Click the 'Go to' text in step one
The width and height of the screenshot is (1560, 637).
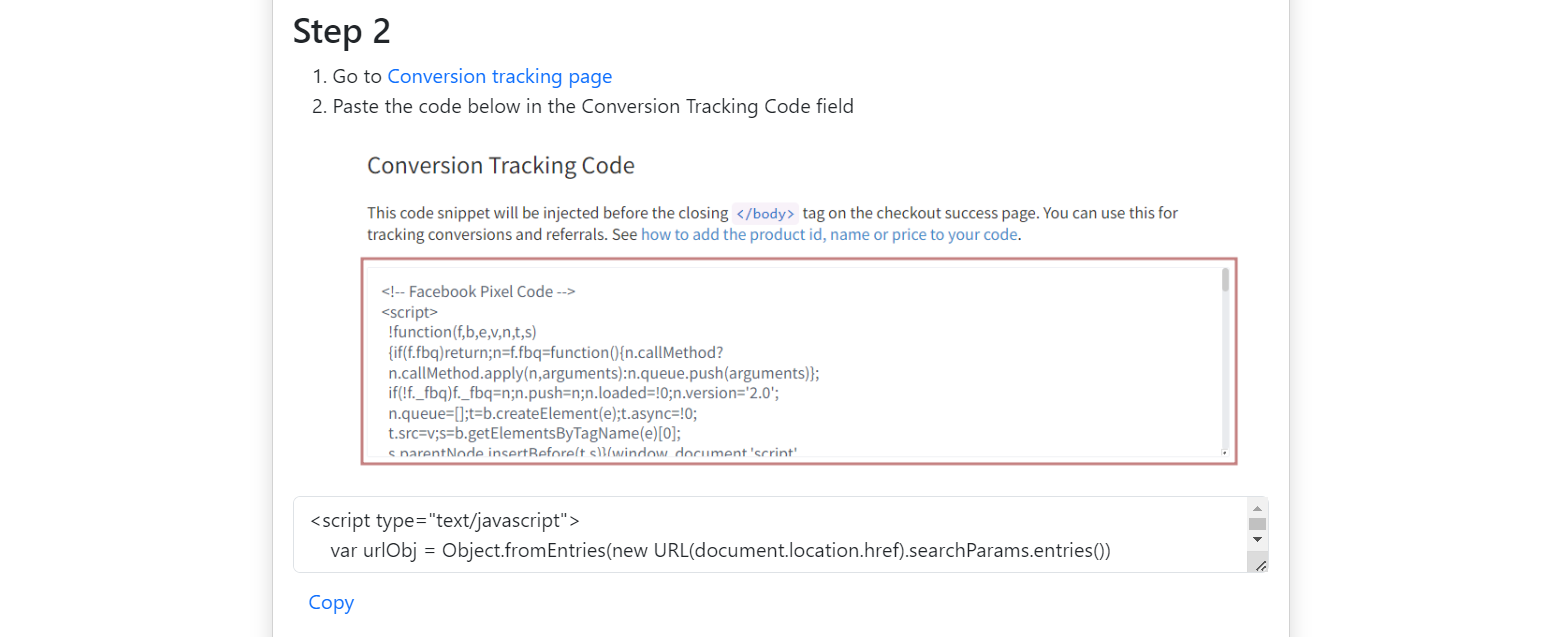pyautogui.click(x=357, y=76)
